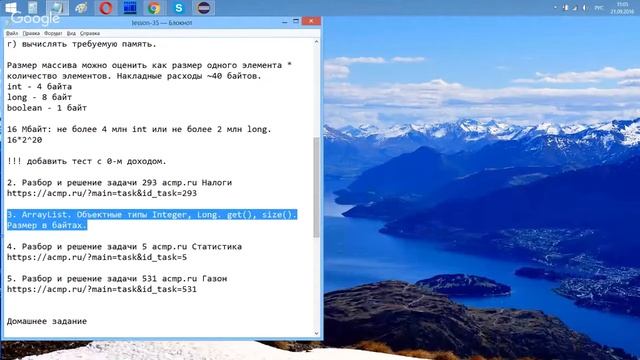This screenshot has height=360, width=640.
Task: Open the Справка menu in Notepad
Action: pyautogui.click(x=90, y=33)
